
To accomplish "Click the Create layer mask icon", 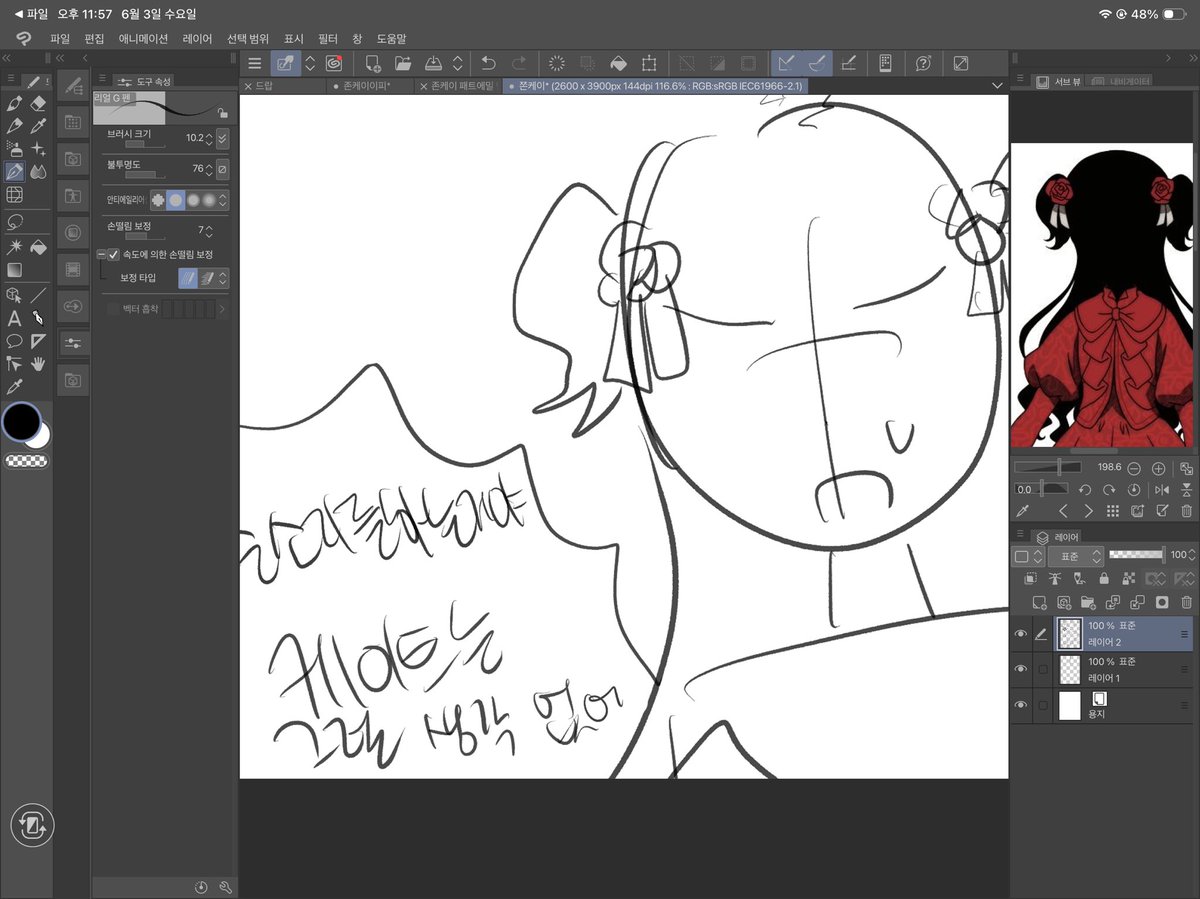I will coord(1161,602).
